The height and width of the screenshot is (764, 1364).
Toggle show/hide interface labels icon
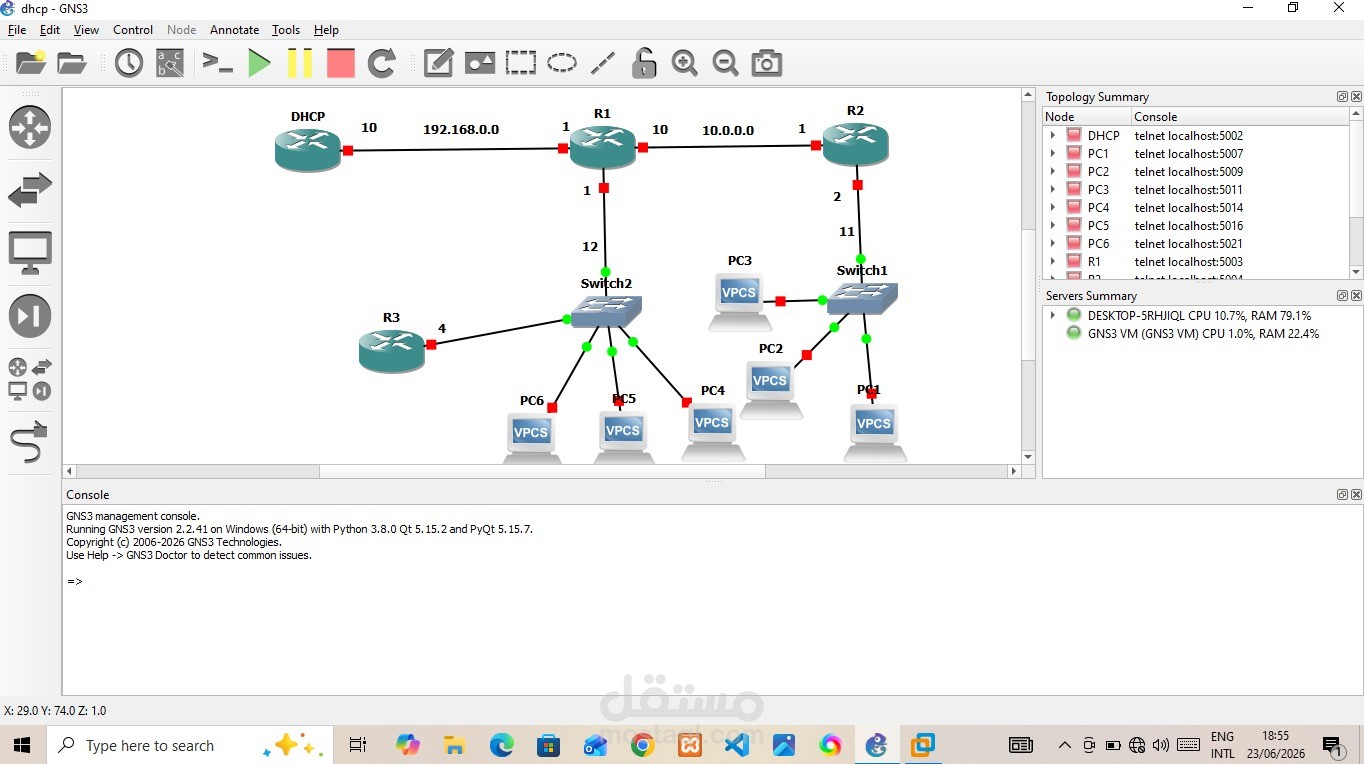pyautogui.click(x=170, y=63)
